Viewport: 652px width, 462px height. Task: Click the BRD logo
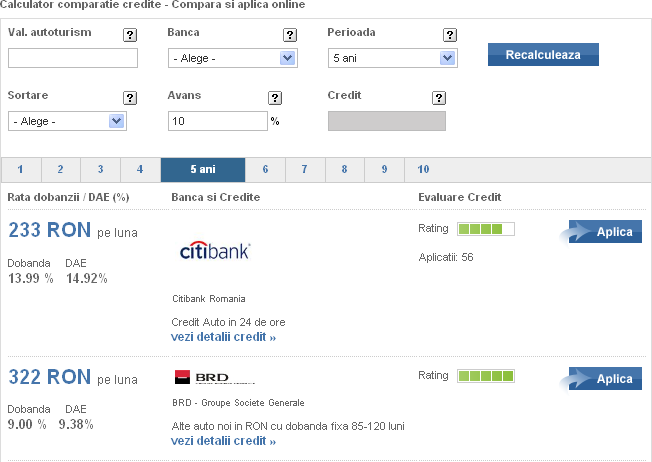(x=215, y=377)
